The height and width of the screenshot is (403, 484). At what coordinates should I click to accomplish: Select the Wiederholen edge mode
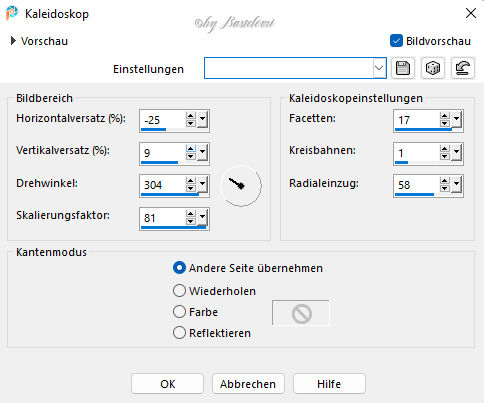(179, 291)
